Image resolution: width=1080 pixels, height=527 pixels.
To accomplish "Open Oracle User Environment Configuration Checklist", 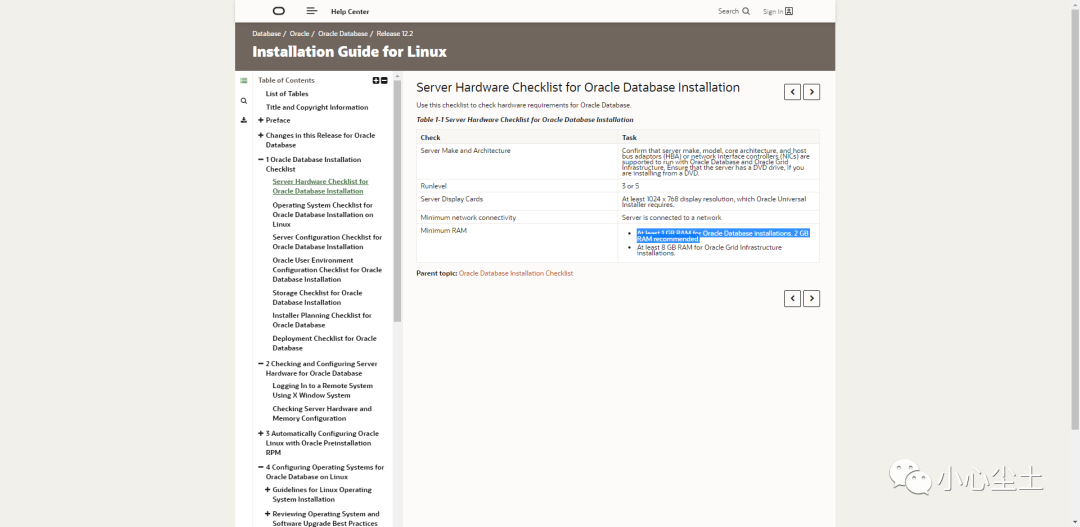I will 327,270.
